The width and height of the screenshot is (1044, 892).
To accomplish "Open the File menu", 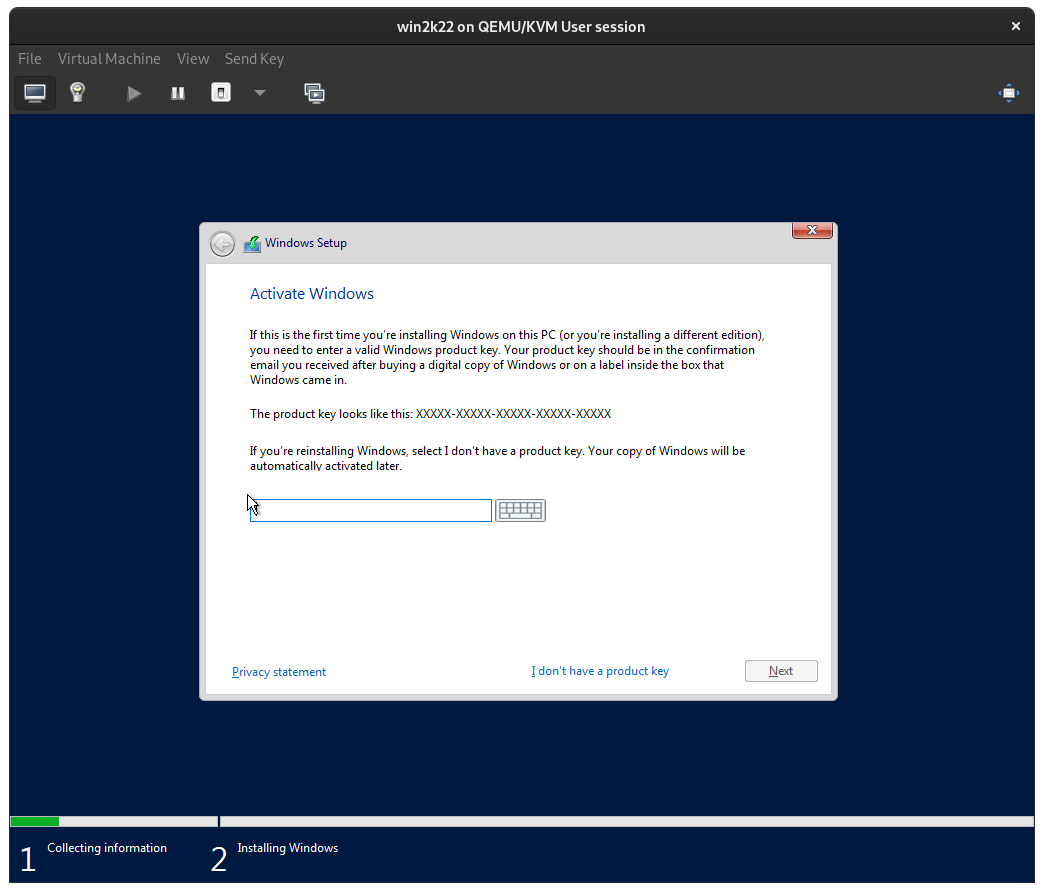I will pos(29,58).
